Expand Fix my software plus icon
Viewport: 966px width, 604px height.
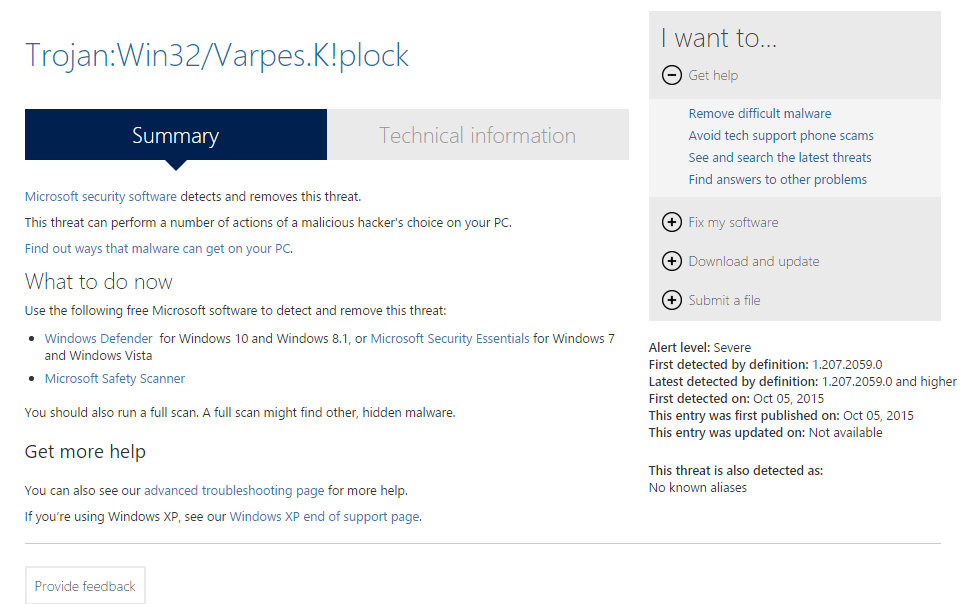pyautogui.click(x=672, y=222)
